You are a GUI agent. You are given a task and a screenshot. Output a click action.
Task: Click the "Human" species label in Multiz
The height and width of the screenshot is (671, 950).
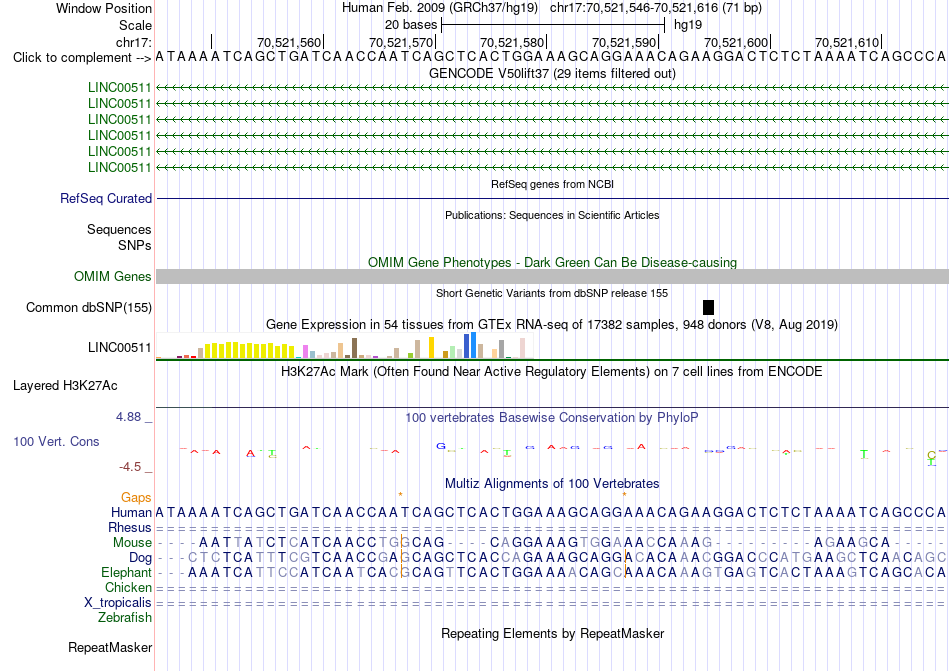click(x=131, y=512)
